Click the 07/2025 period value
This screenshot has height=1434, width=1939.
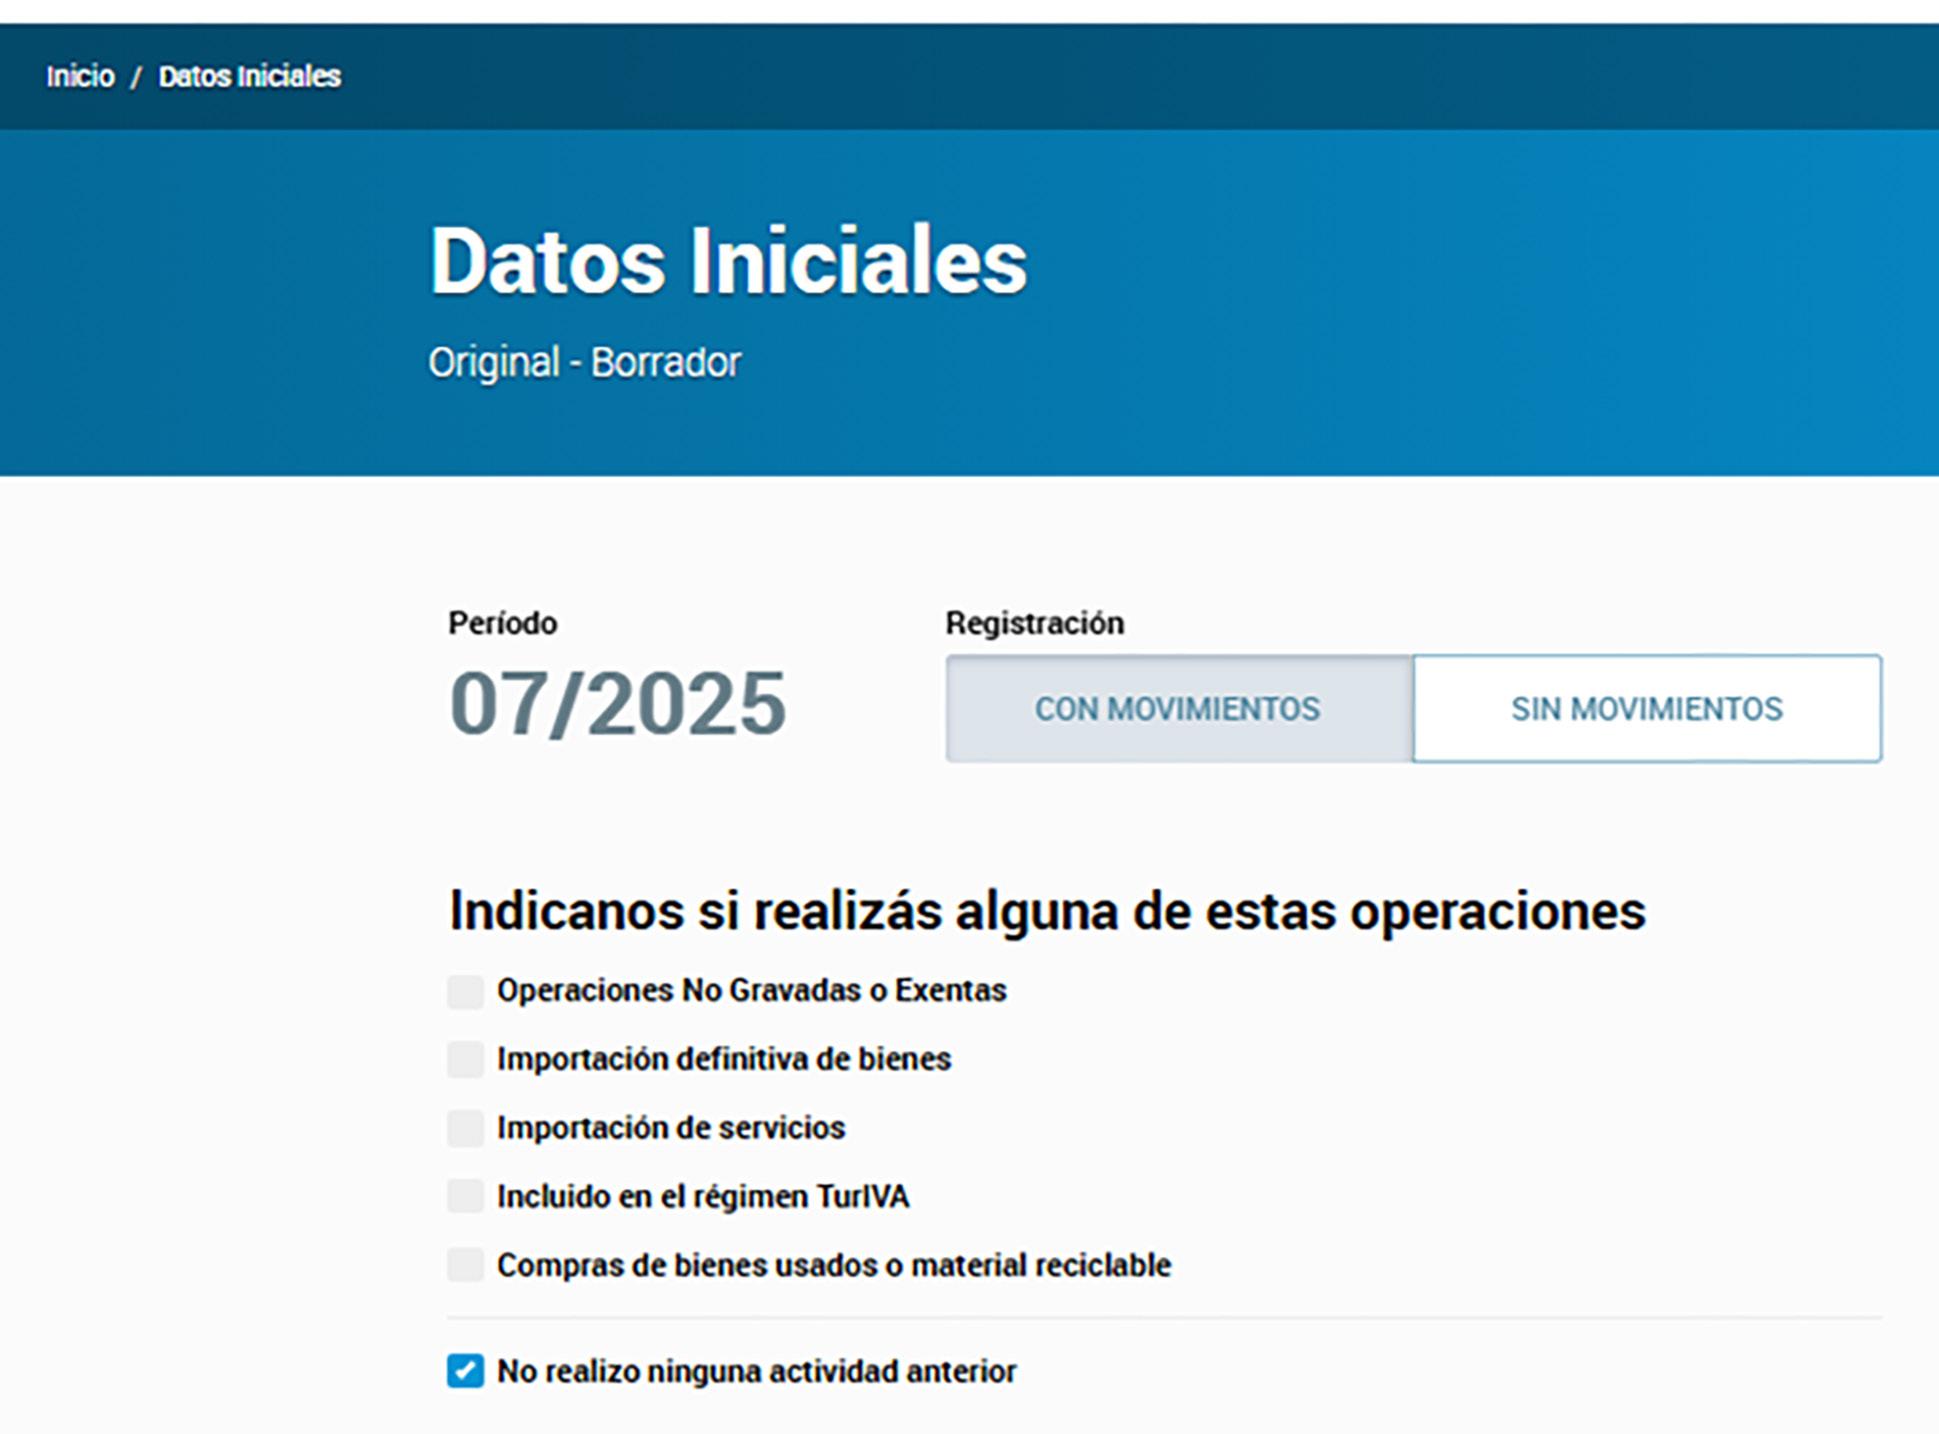click(617, 704)
